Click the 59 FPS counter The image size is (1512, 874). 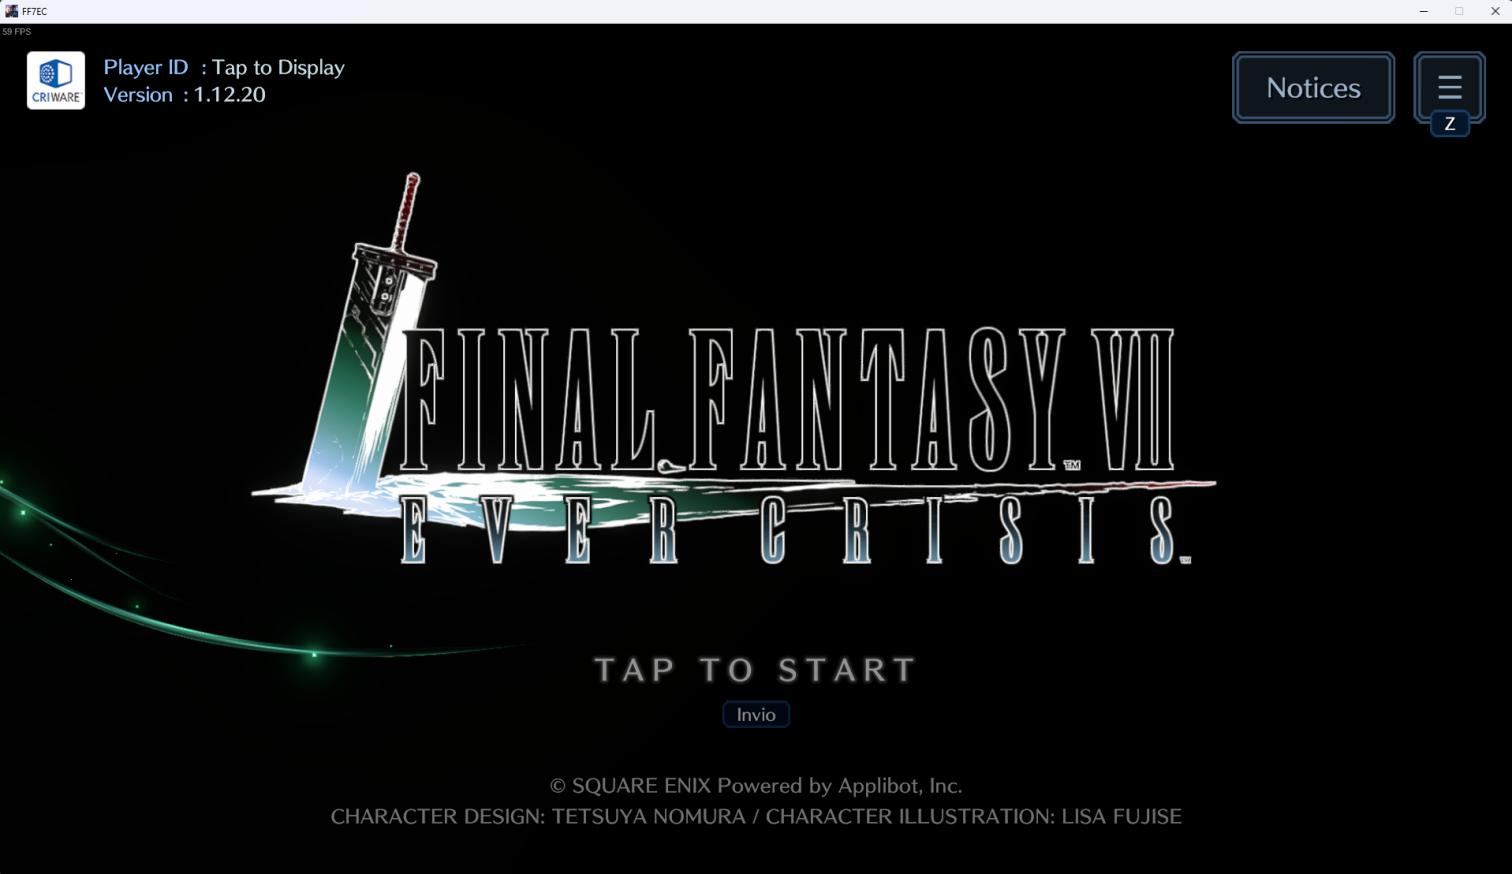[x=17, y=32]
